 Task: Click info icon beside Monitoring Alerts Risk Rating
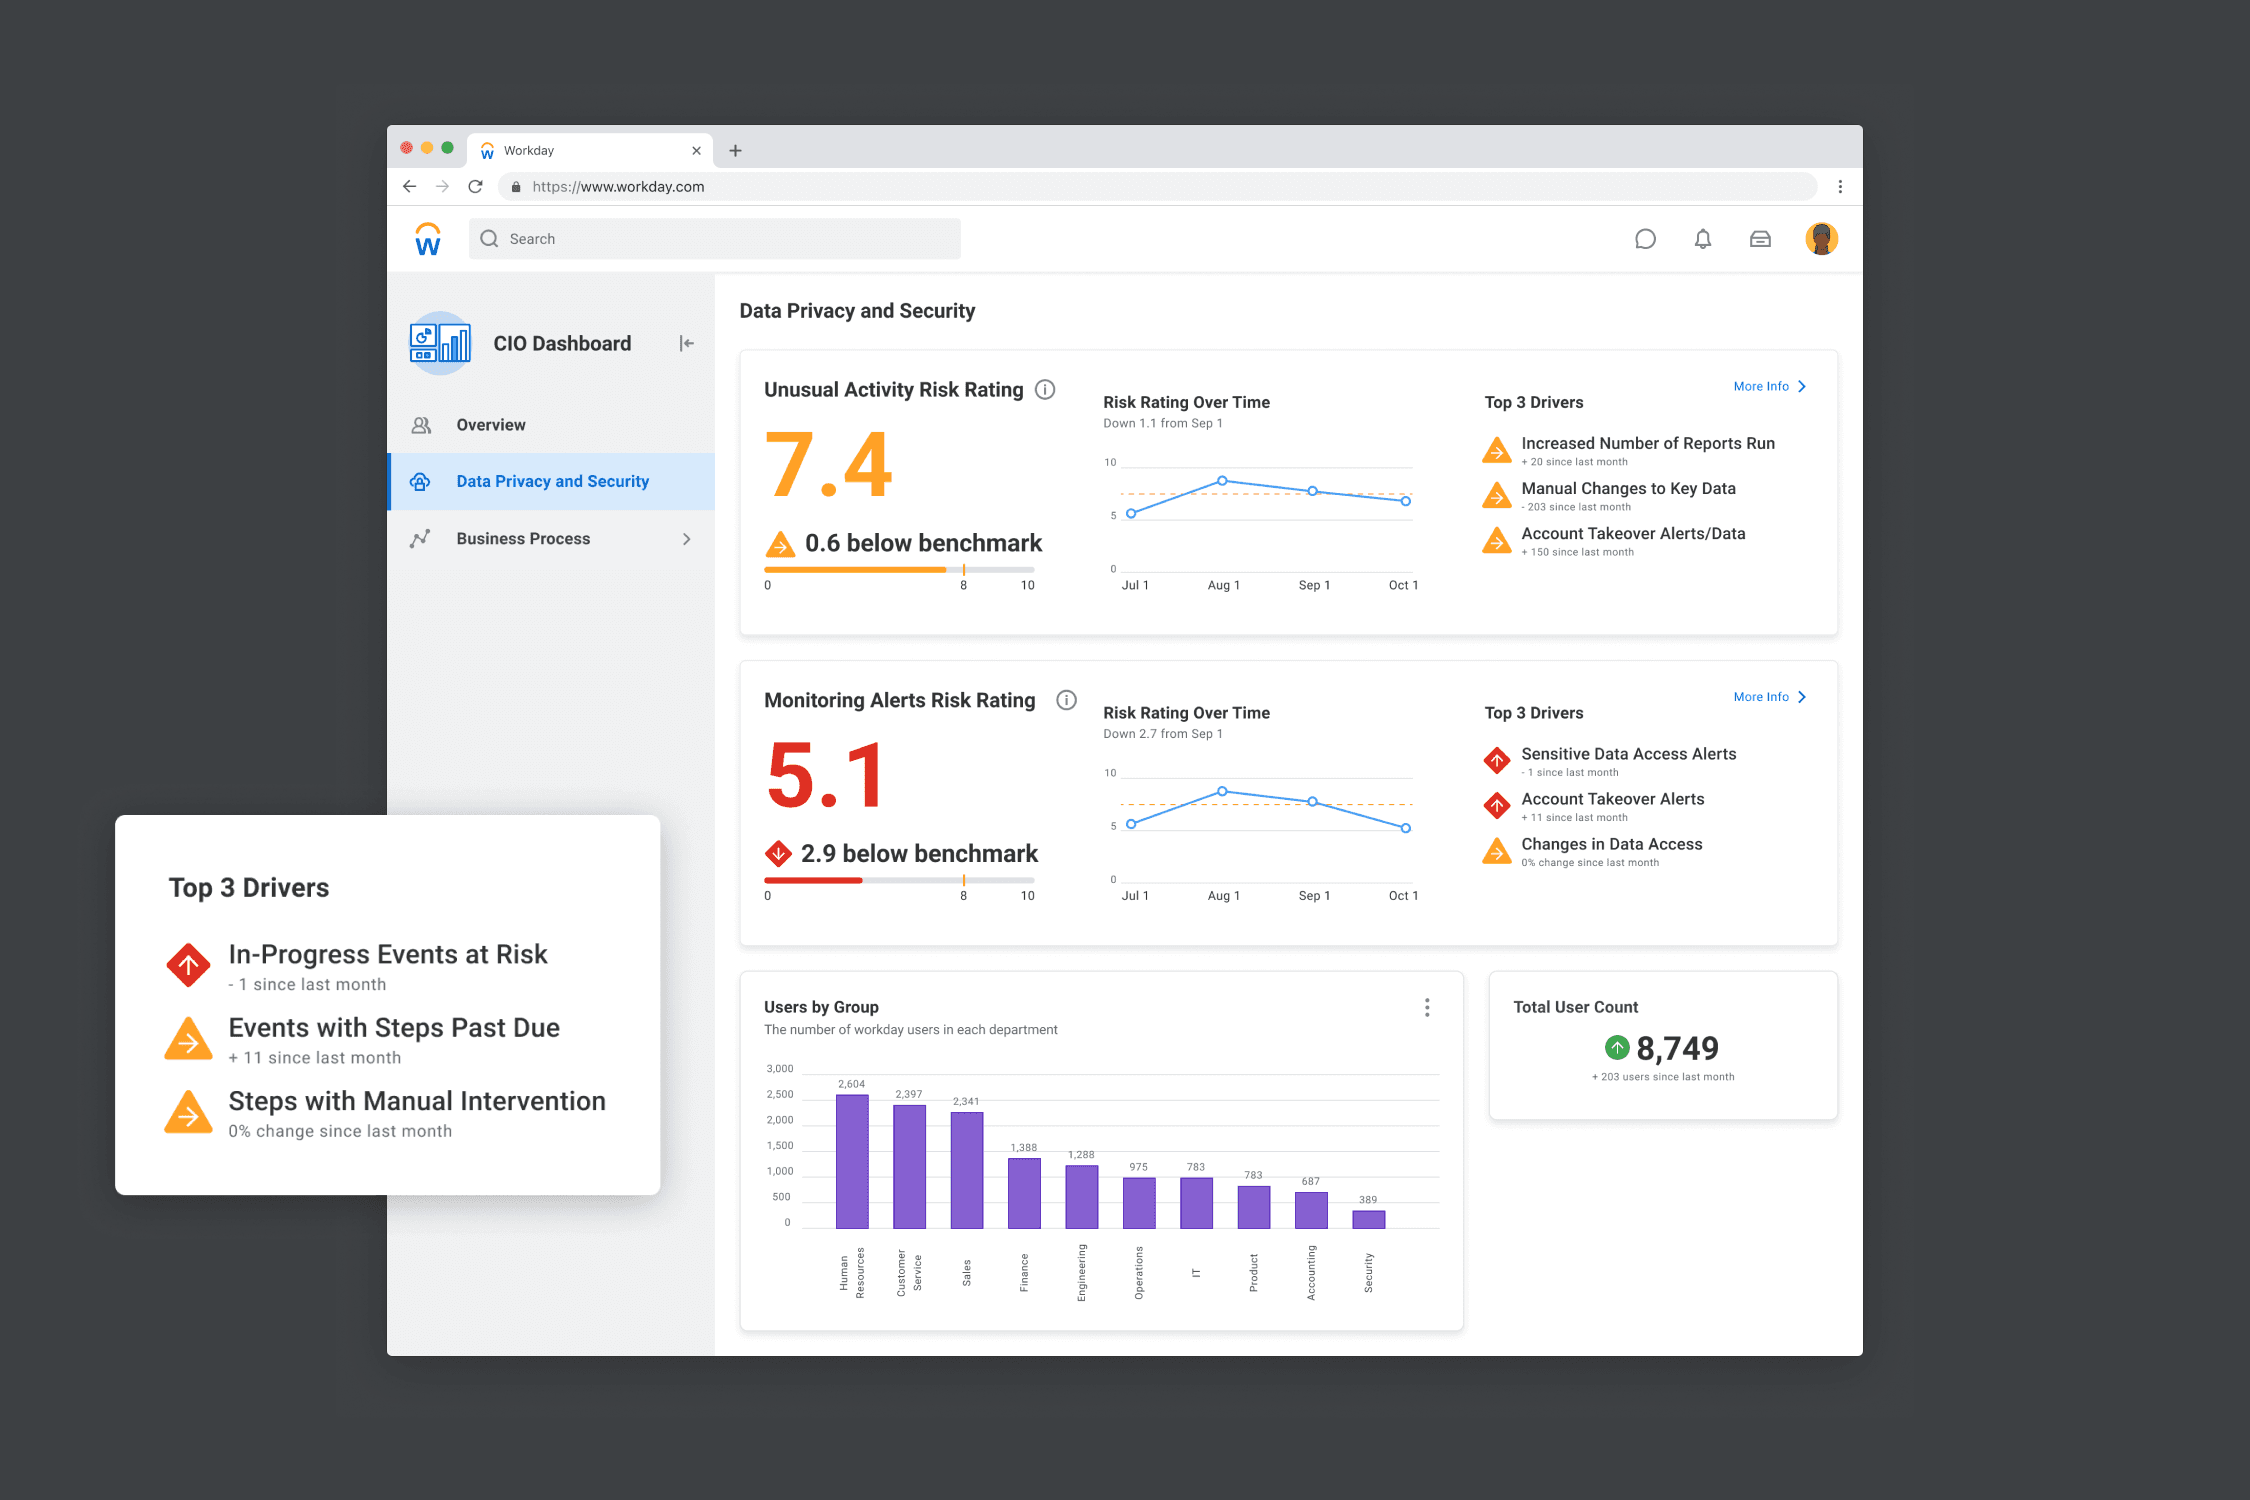(1067, 700)
